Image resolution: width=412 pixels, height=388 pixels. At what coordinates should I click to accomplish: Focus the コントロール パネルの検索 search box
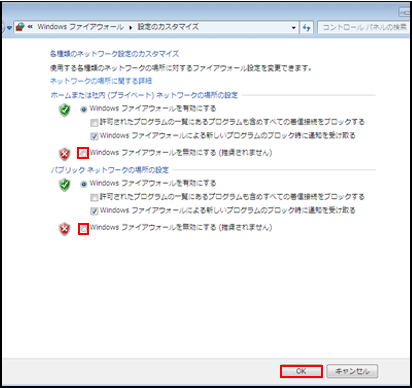[363, 27]
